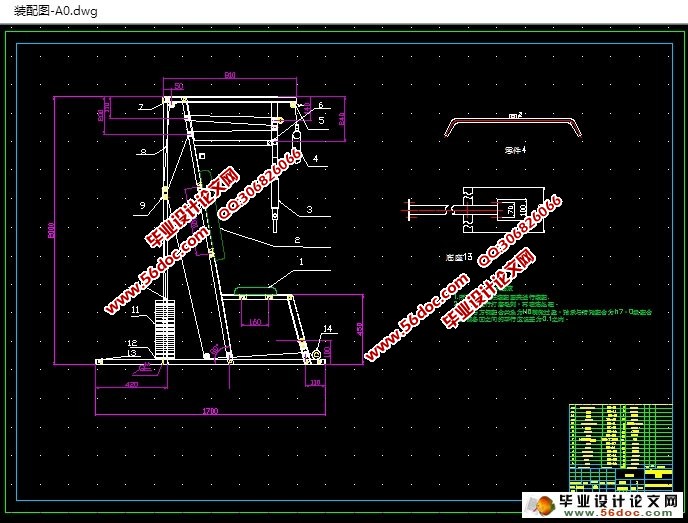Select part number 7 at top left

pos(141,106)
